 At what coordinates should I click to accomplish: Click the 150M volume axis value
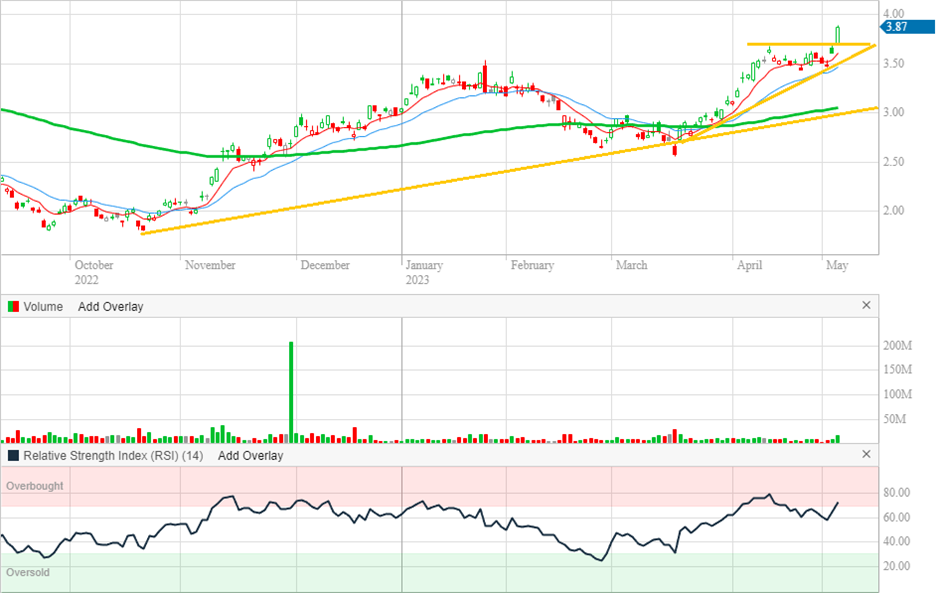[x=897, y=370]
